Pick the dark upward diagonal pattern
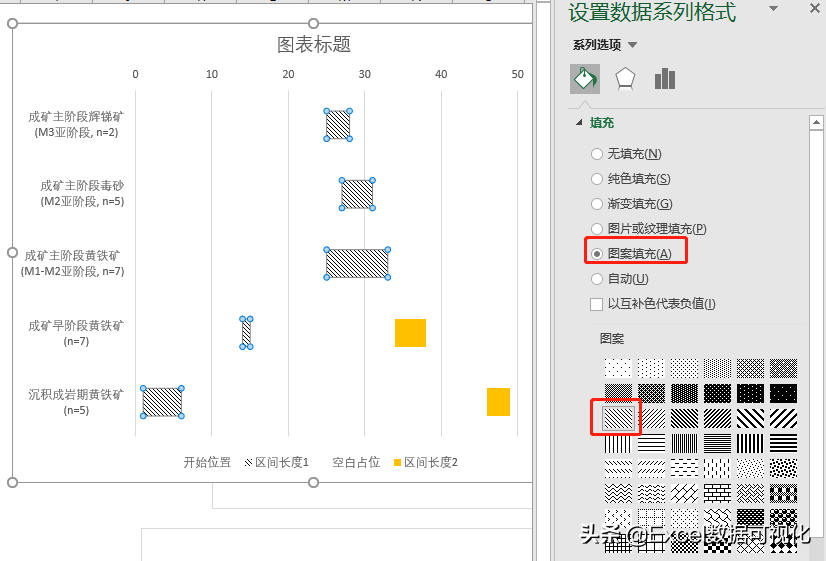826x561 pixels. click(717, 418)
